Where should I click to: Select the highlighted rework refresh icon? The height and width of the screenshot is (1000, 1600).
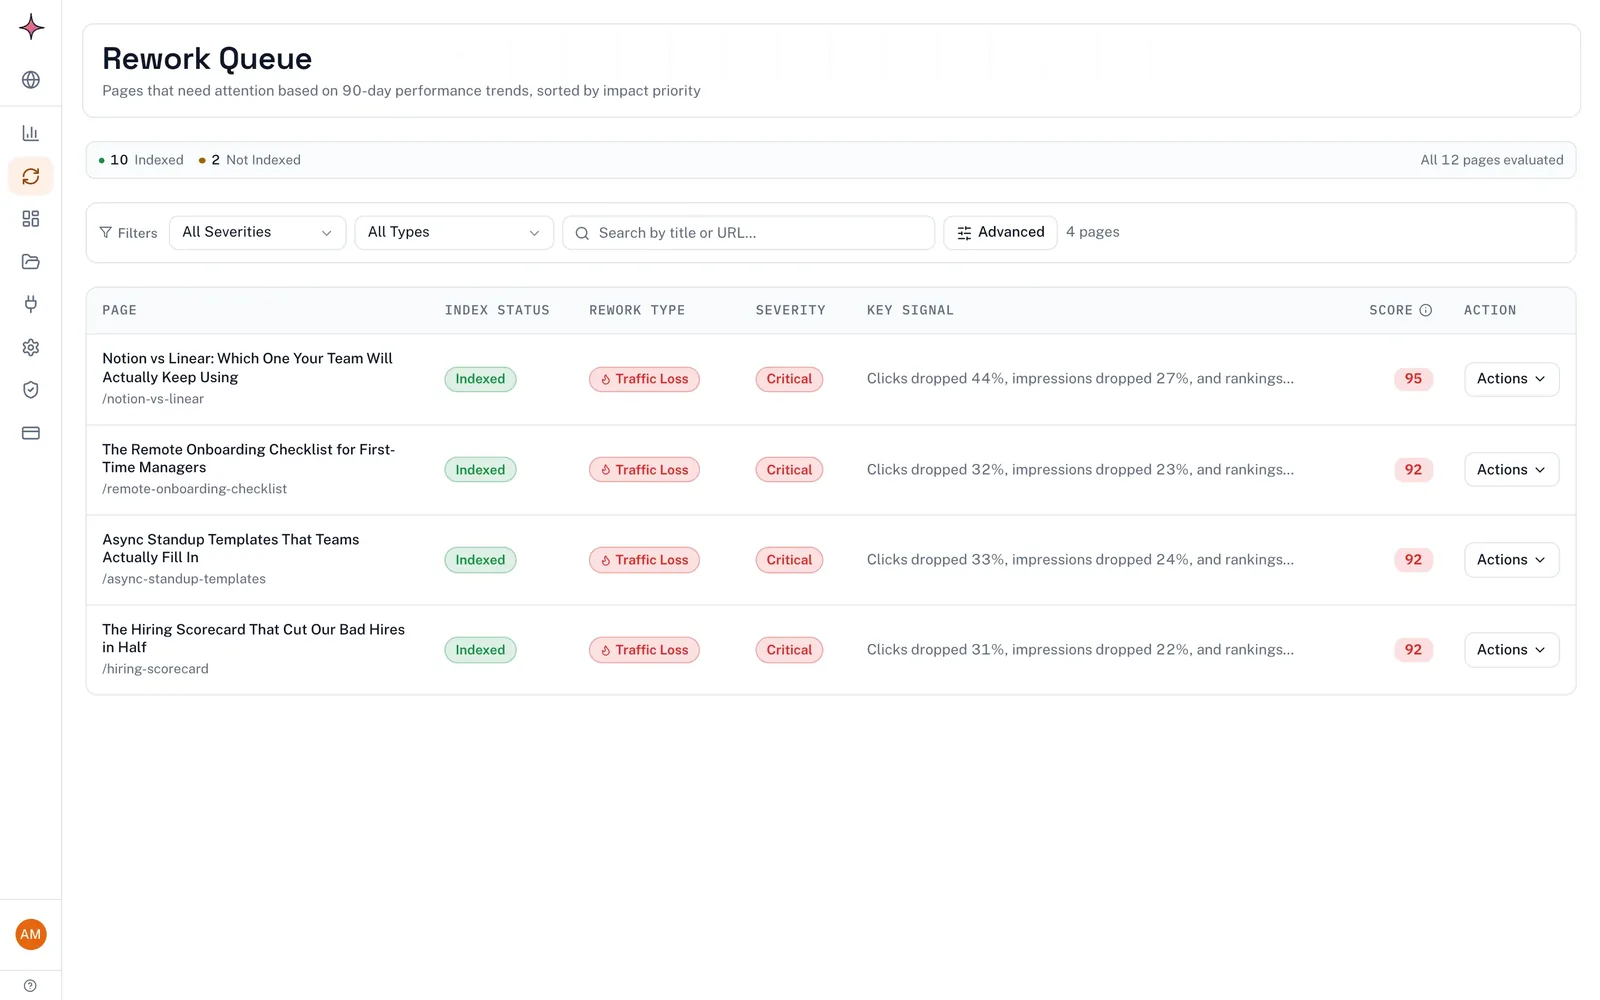(x=31, y=176)
